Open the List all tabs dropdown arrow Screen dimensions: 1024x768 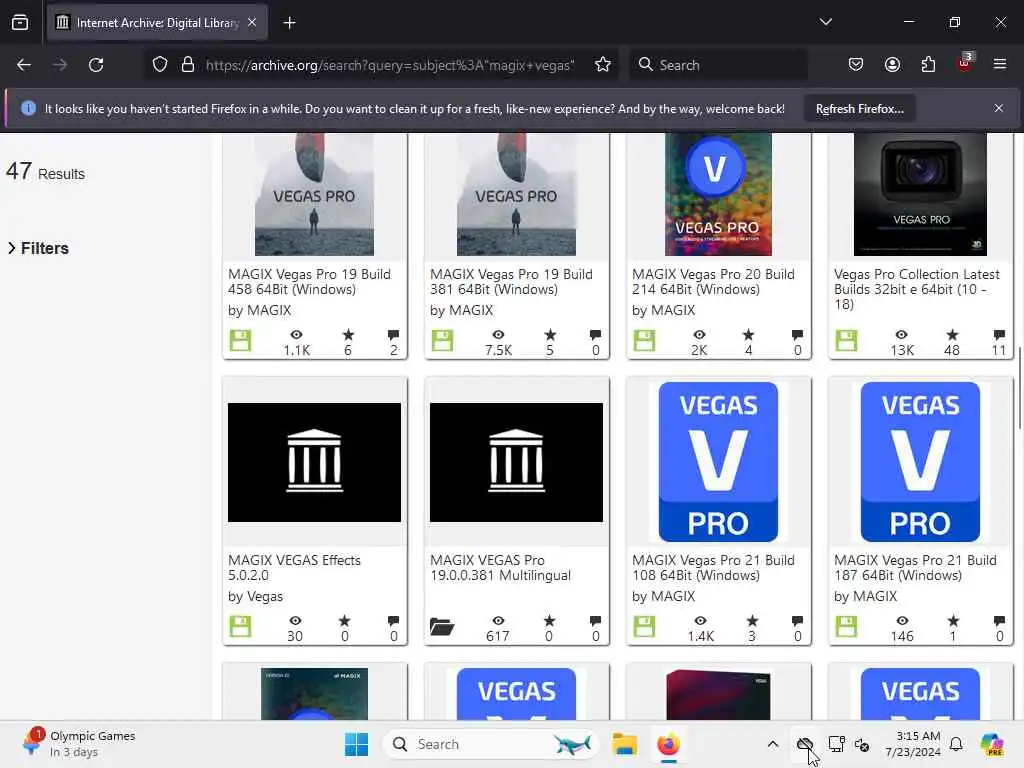click(x=825, y=22)
